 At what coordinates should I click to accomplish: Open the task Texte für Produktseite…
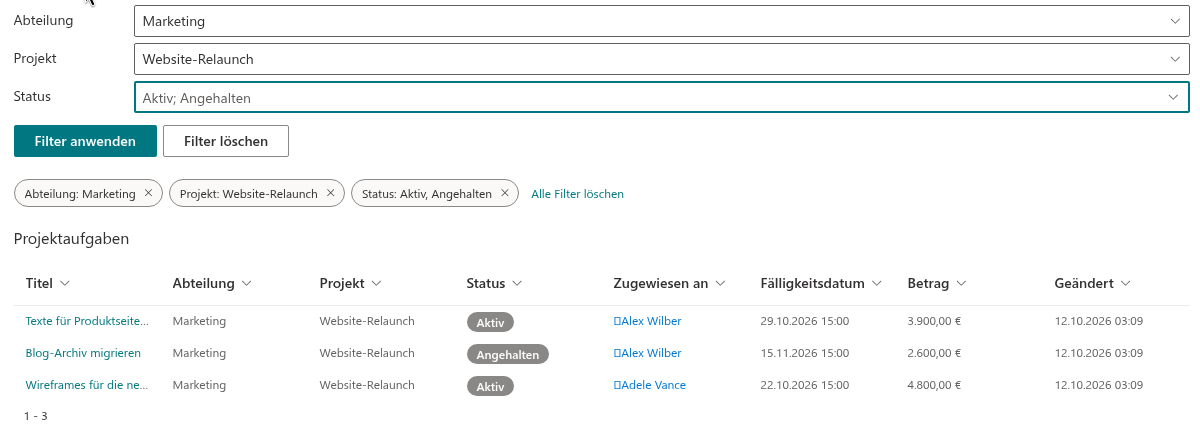click(x=87, y=321)
